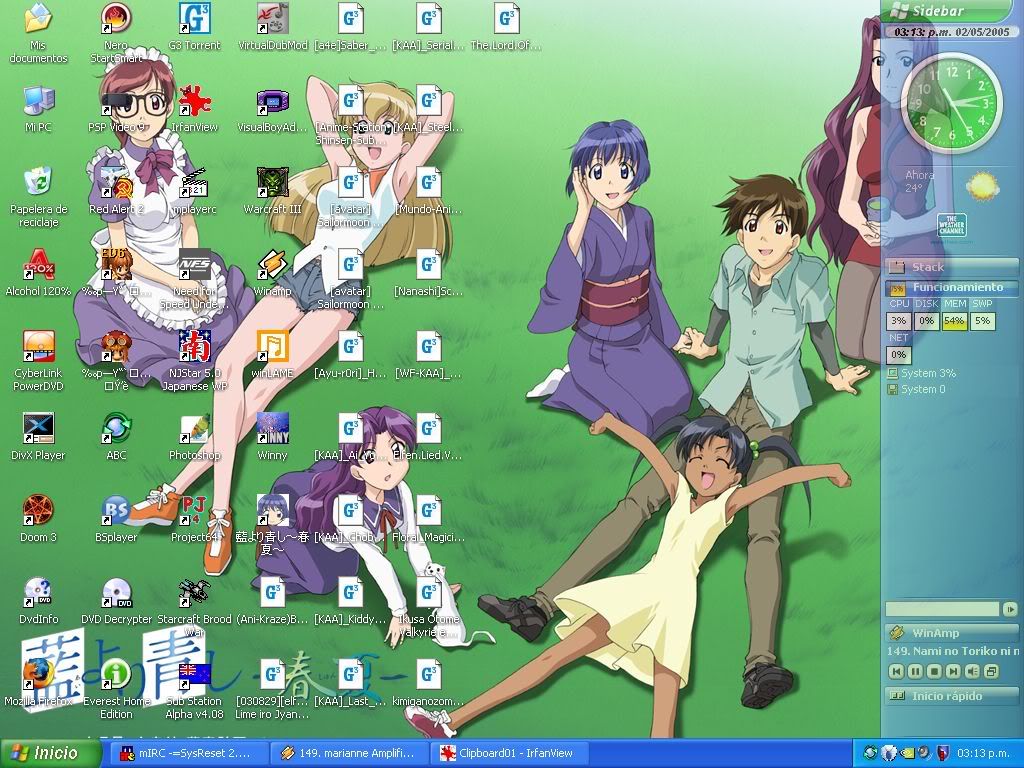This screenshot has height=768, width=1024.
Task: Open kimiganozom... torrent file
Action: click(428, 675)
